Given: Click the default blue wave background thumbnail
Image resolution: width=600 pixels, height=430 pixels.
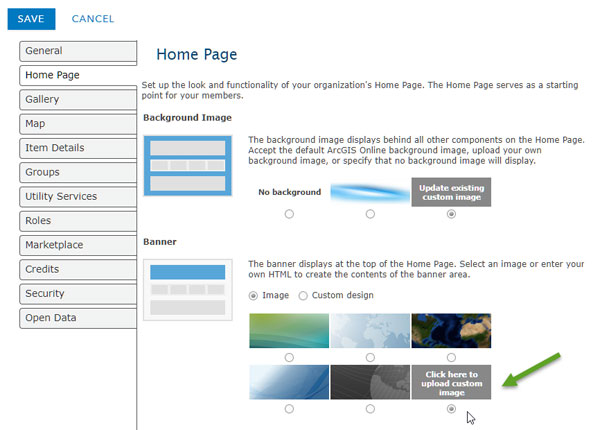Looking at the screenshot, I should (370, 192).
